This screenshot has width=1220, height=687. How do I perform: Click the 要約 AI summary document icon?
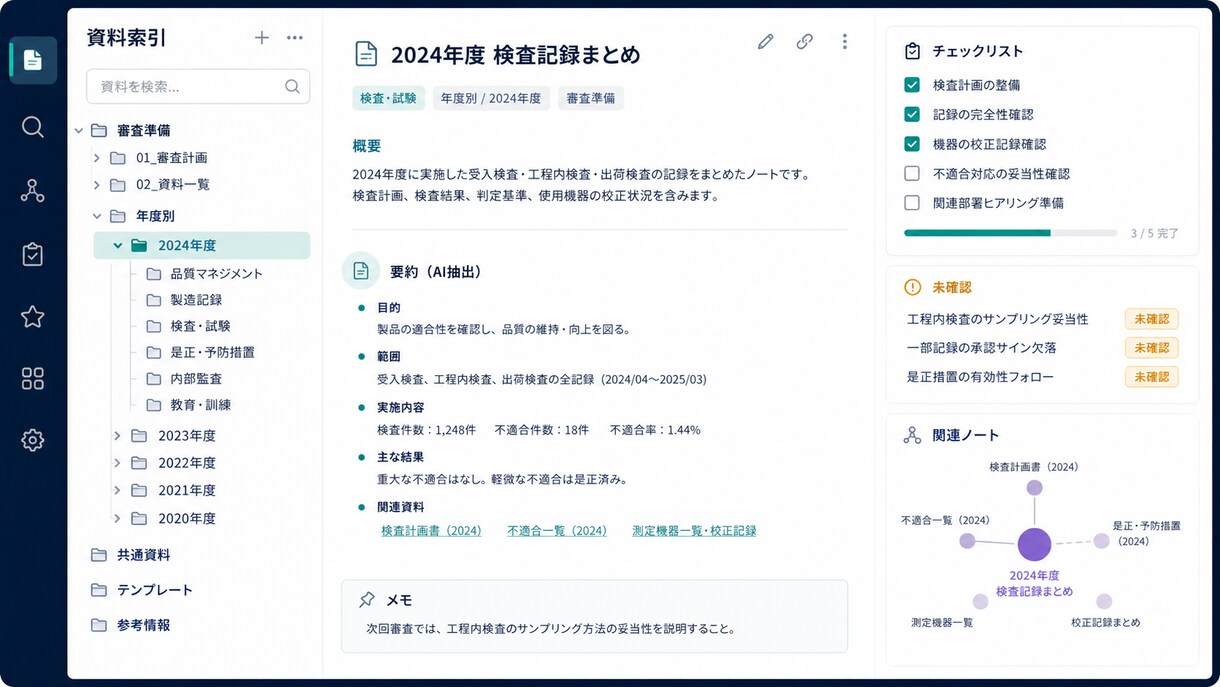tap(361, 271)
